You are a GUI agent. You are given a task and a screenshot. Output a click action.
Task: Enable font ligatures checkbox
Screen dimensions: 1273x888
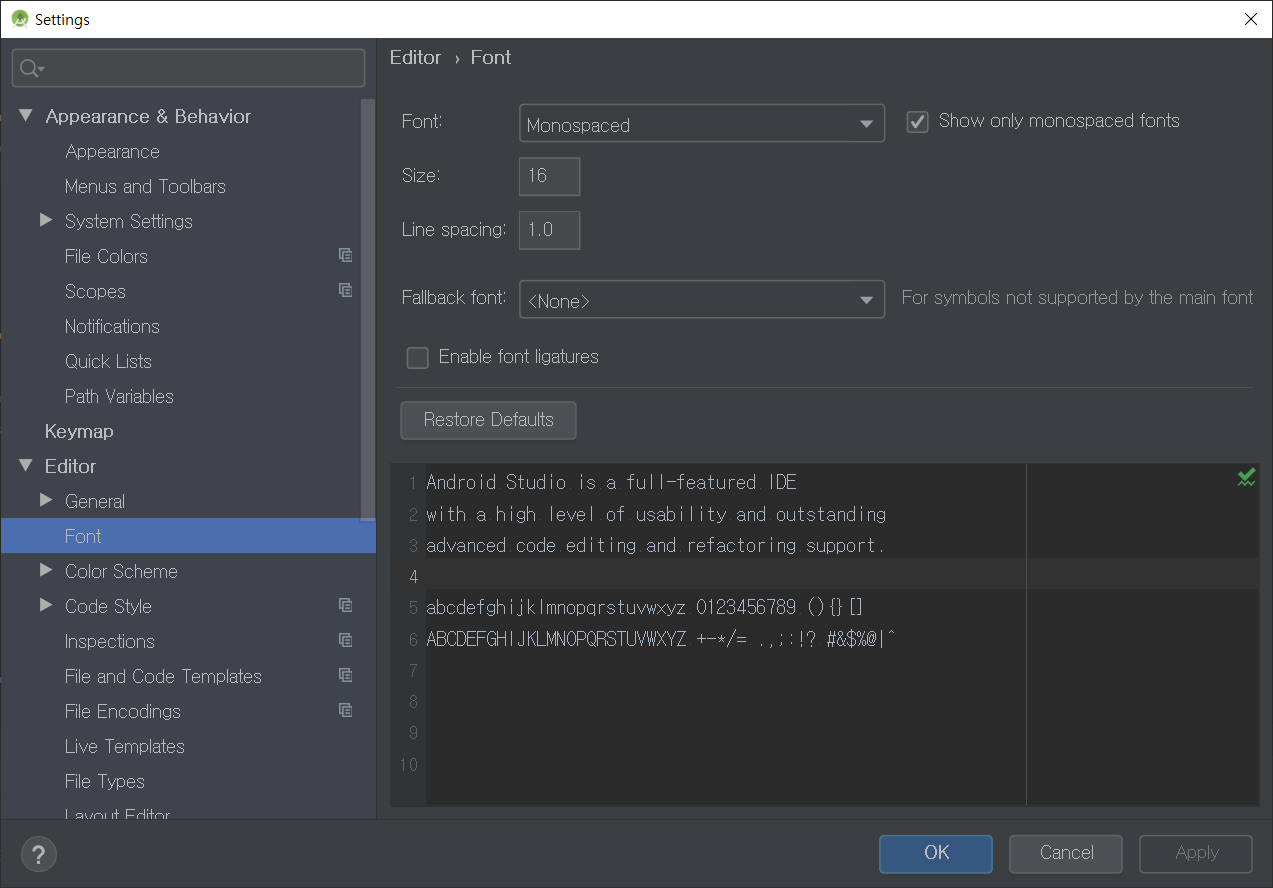pos(417,358)
